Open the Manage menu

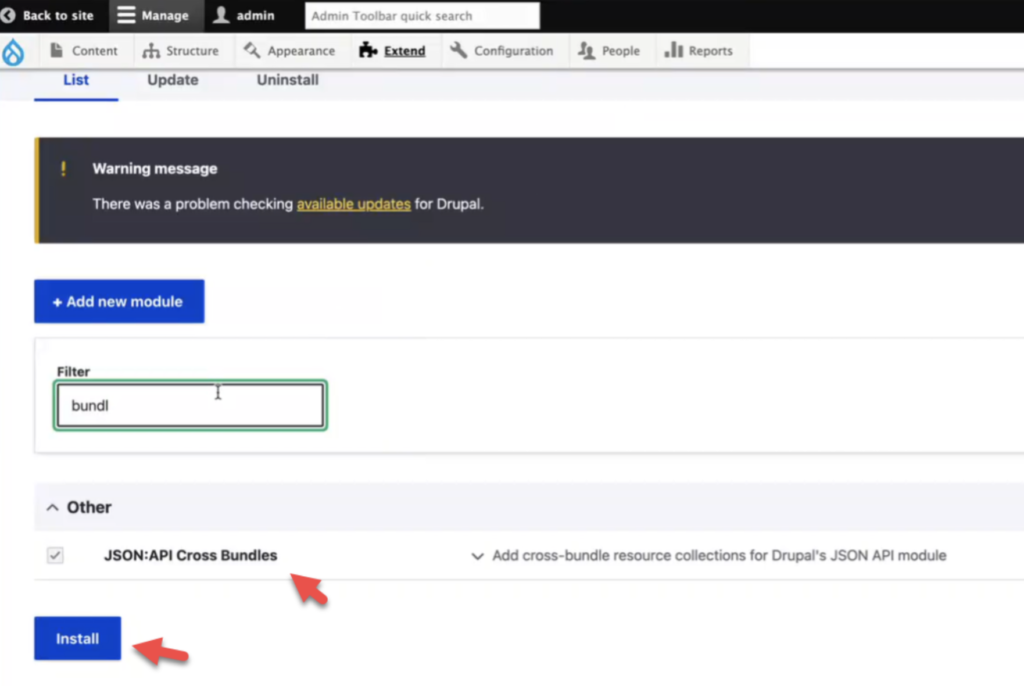pos(155,15)
